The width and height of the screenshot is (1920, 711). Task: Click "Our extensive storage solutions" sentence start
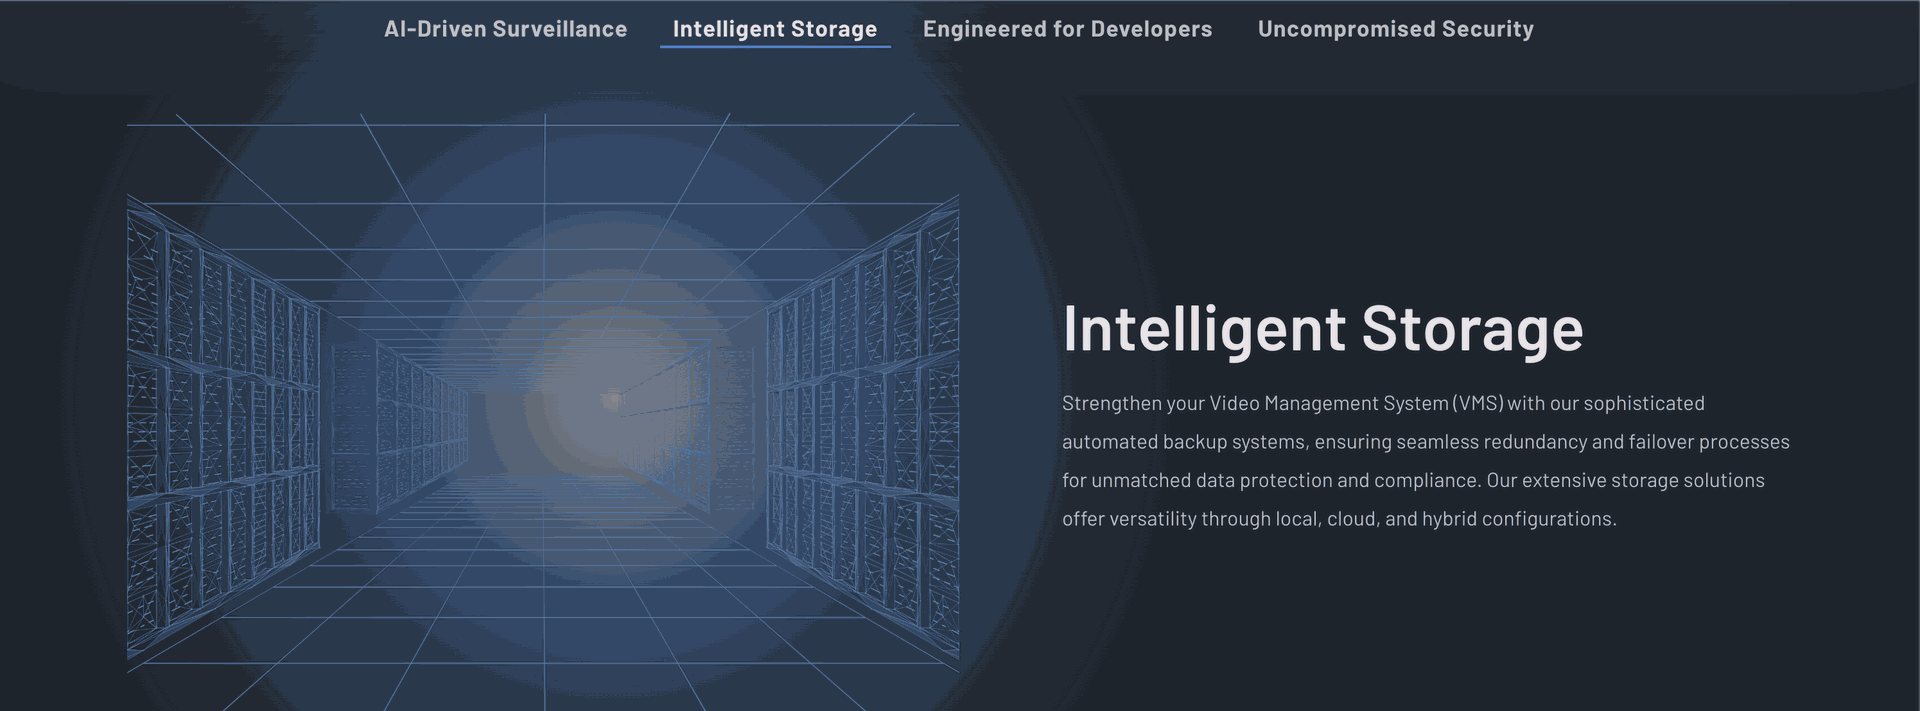tap(1625, 480)
